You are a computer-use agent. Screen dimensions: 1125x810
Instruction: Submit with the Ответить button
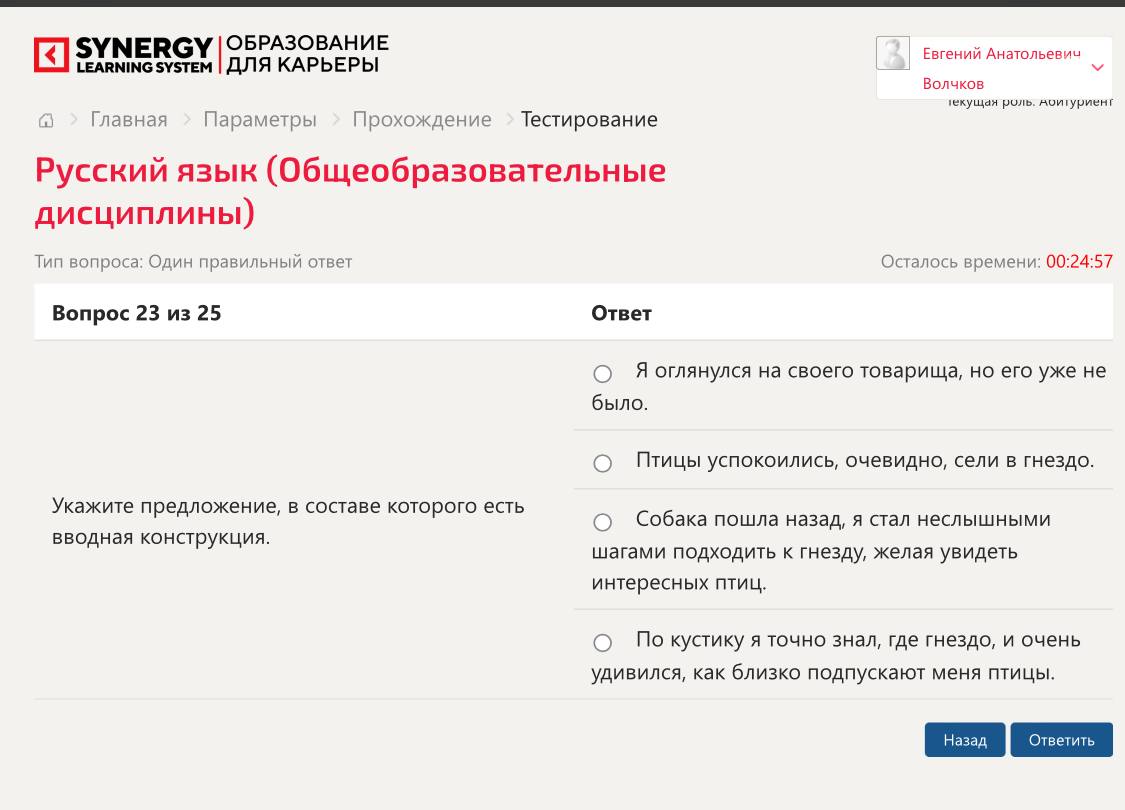[x=1061, y=740]
